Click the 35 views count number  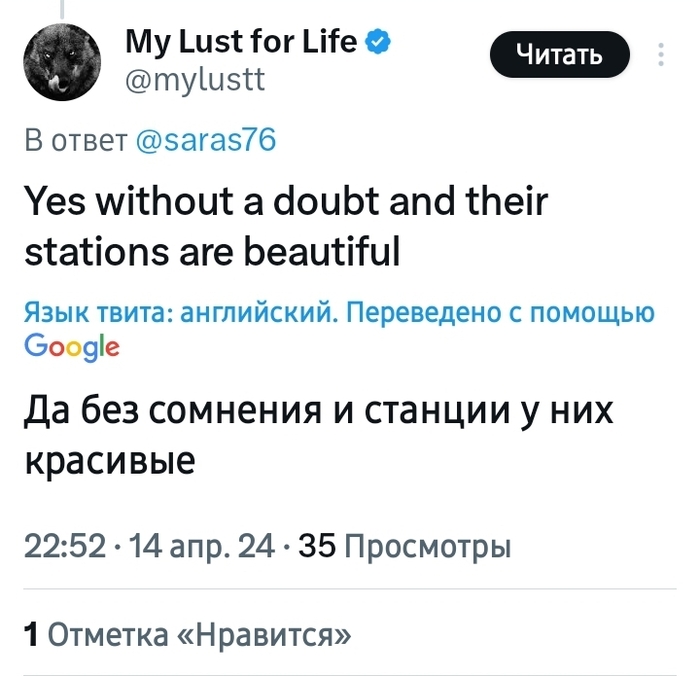pyautogui.click(x=316, y=546)
